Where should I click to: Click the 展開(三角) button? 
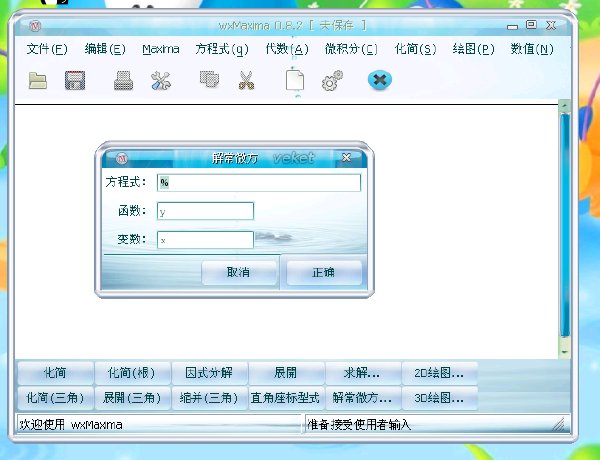point(132,398)
